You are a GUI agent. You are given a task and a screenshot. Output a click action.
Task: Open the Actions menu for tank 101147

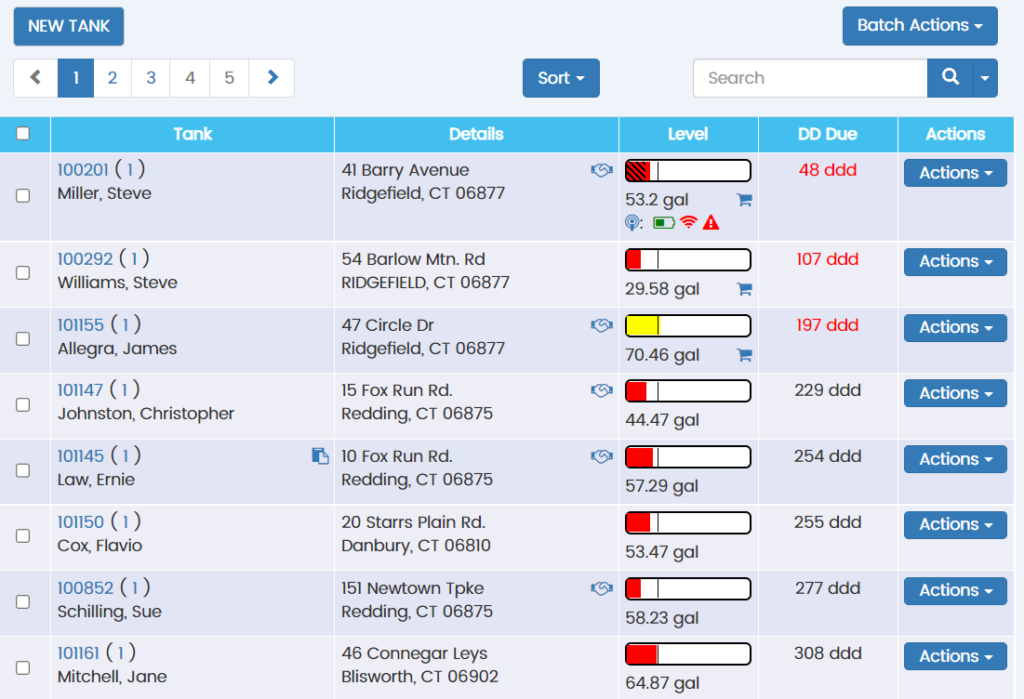pyautogui.click(x=955, y=393)
